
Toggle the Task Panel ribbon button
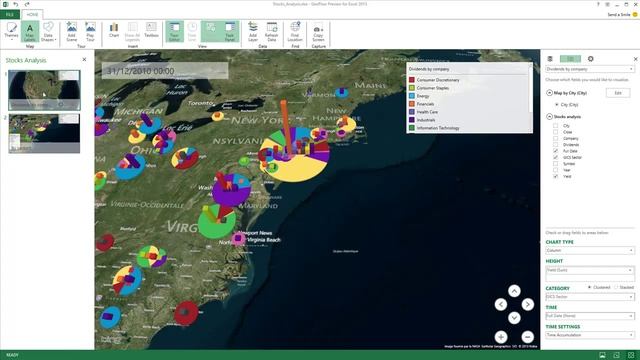tap(230, 31)
